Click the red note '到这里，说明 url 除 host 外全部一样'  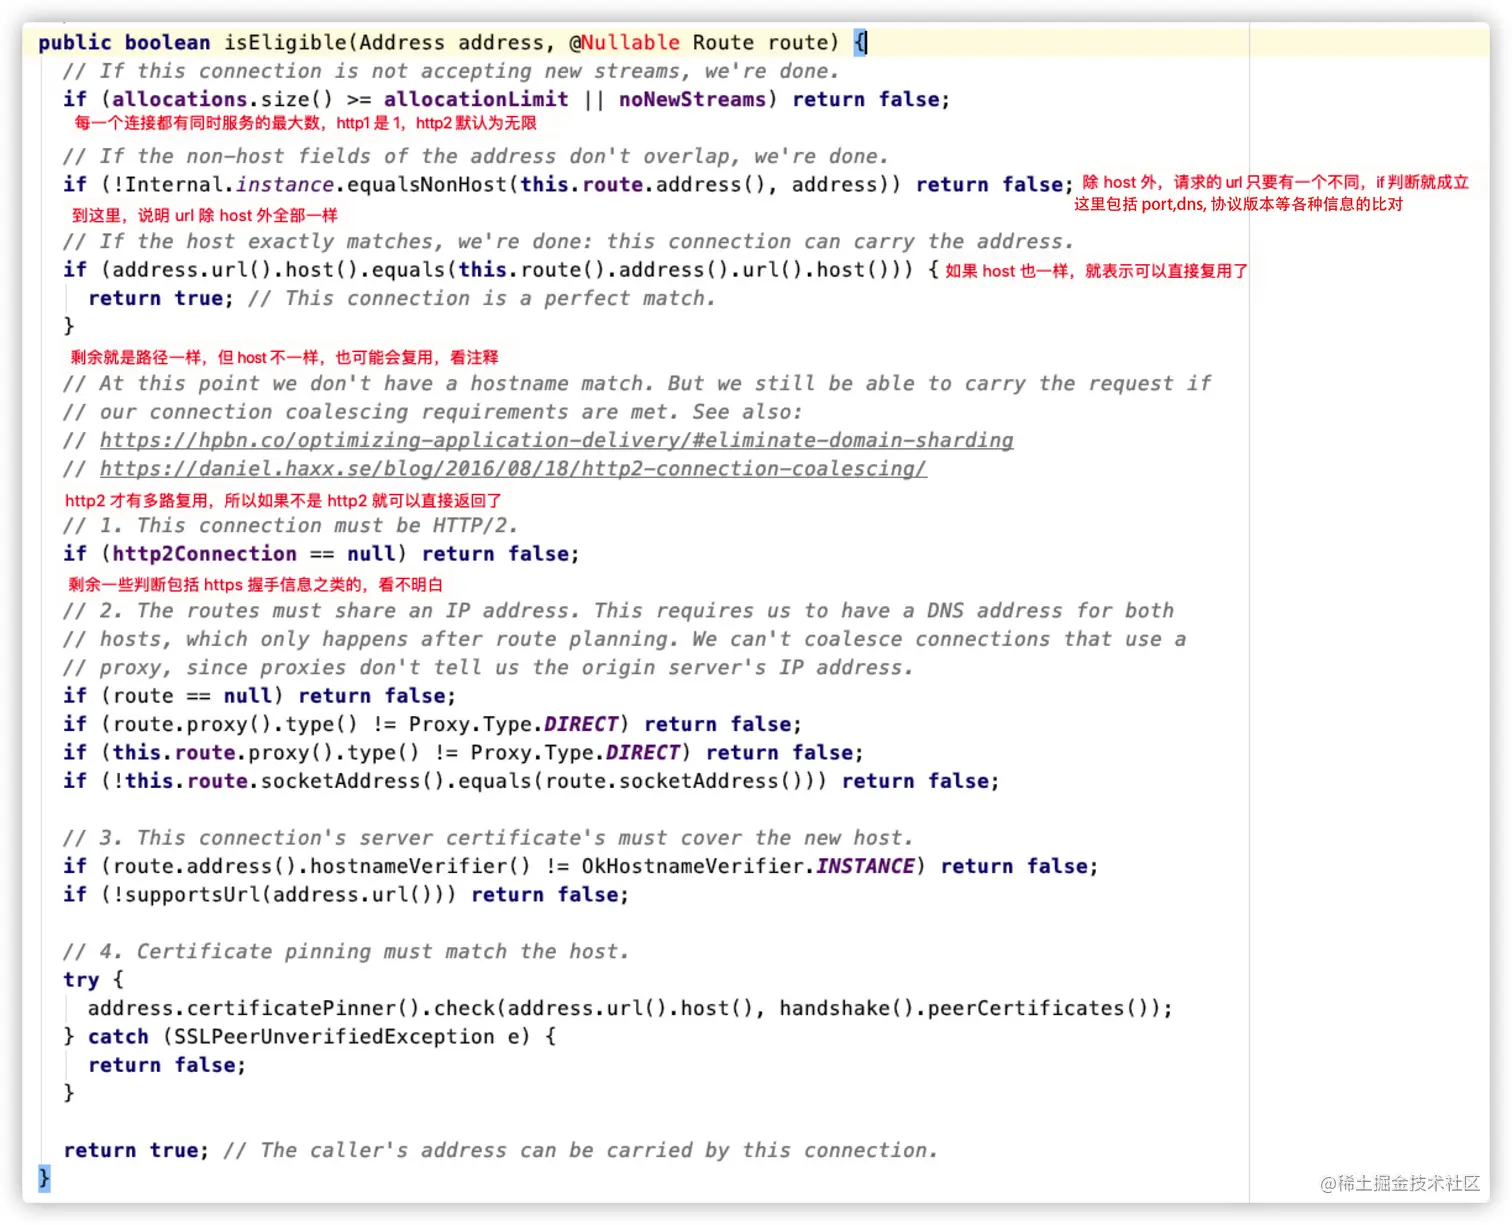pos(204,215)
